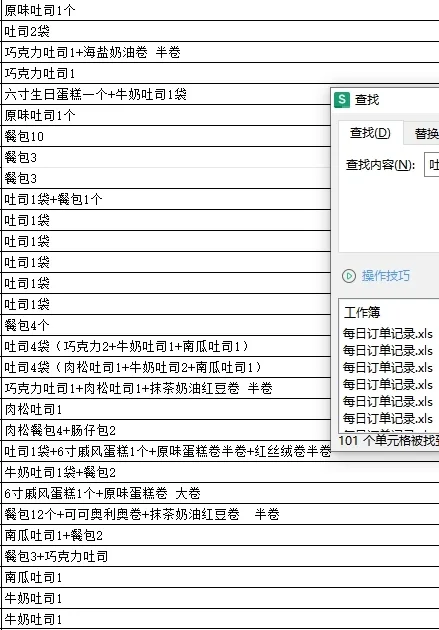Select the cell '六寸生日蛋糕一个+牛奶吐司1袋'

[x=166, y=94]
